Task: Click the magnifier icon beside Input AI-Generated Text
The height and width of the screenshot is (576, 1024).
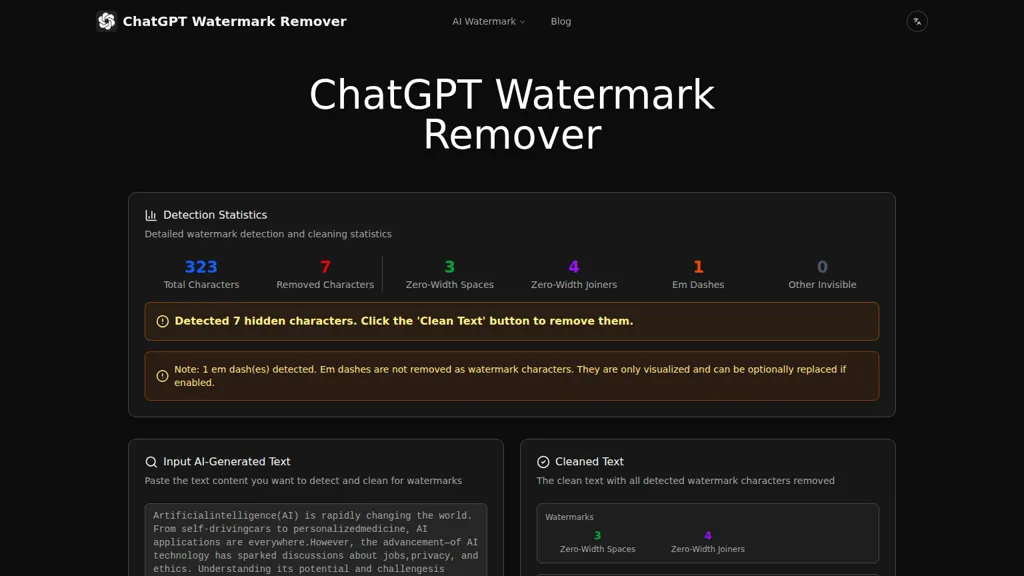Action: tap(151, 461)
